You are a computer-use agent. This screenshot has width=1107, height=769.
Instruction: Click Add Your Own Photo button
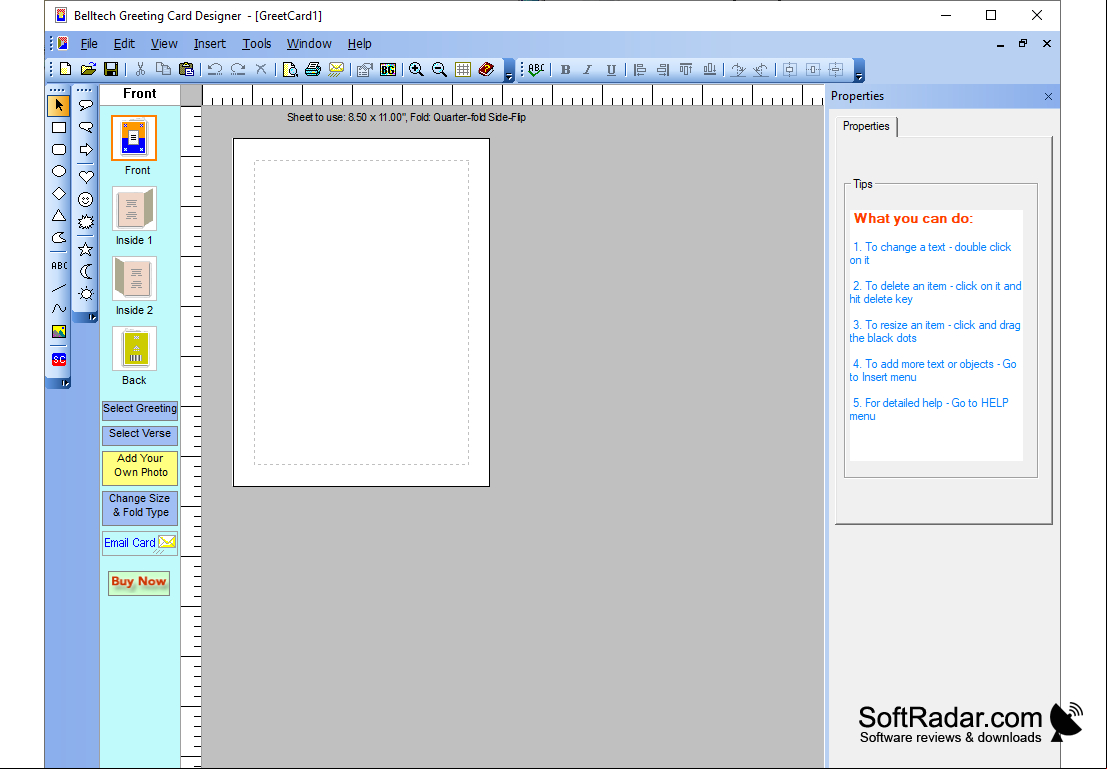[x=140, y=466]
